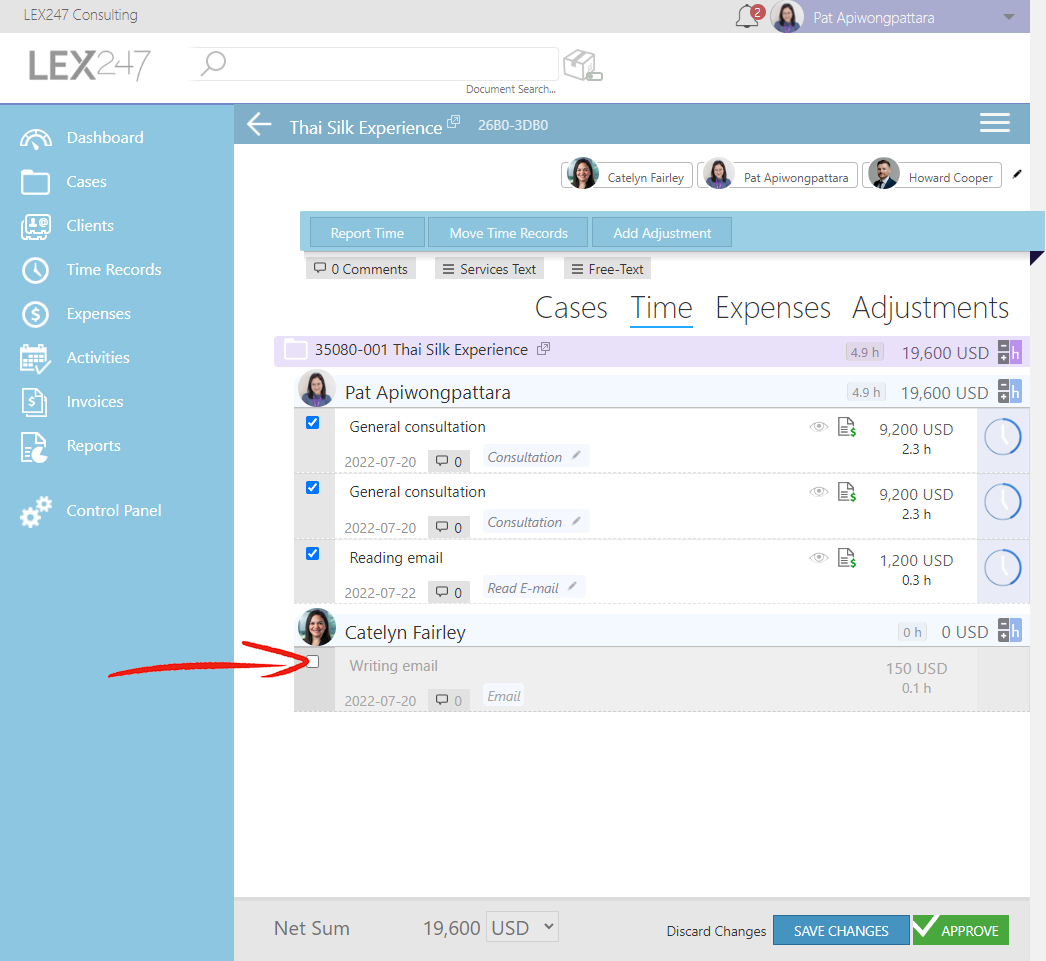Click invoice document icon on Reading email row
The height and width of the screenshot is (961, 1046).
point(847,558)
